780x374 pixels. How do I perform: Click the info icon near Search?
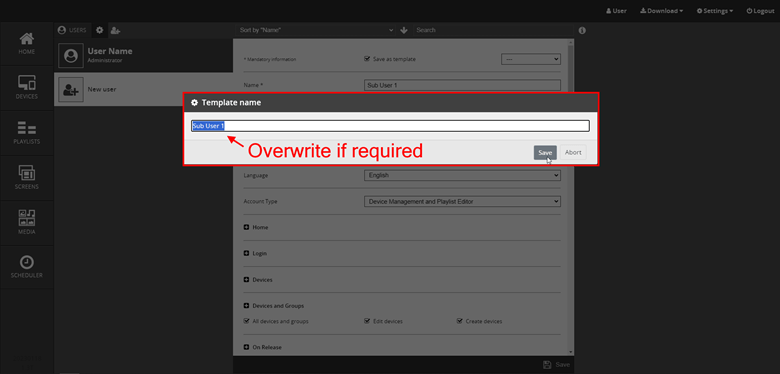[x=582, y=30]
